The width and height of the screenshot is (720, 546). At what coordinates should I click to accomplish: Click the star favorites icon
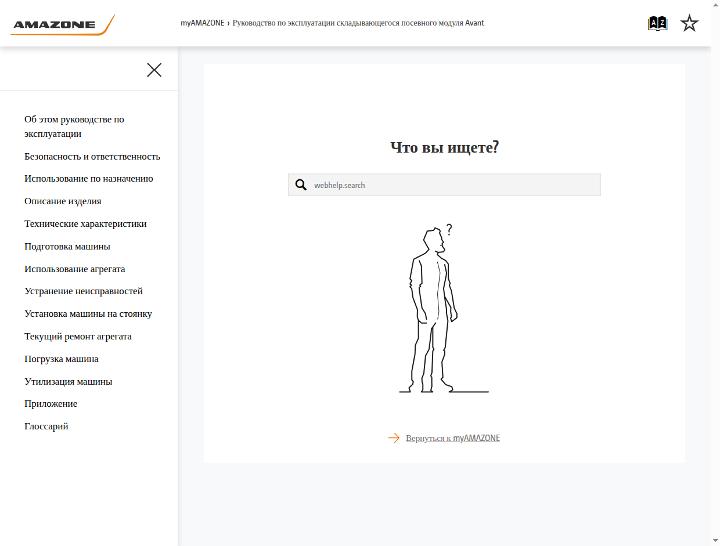[689, 23]
